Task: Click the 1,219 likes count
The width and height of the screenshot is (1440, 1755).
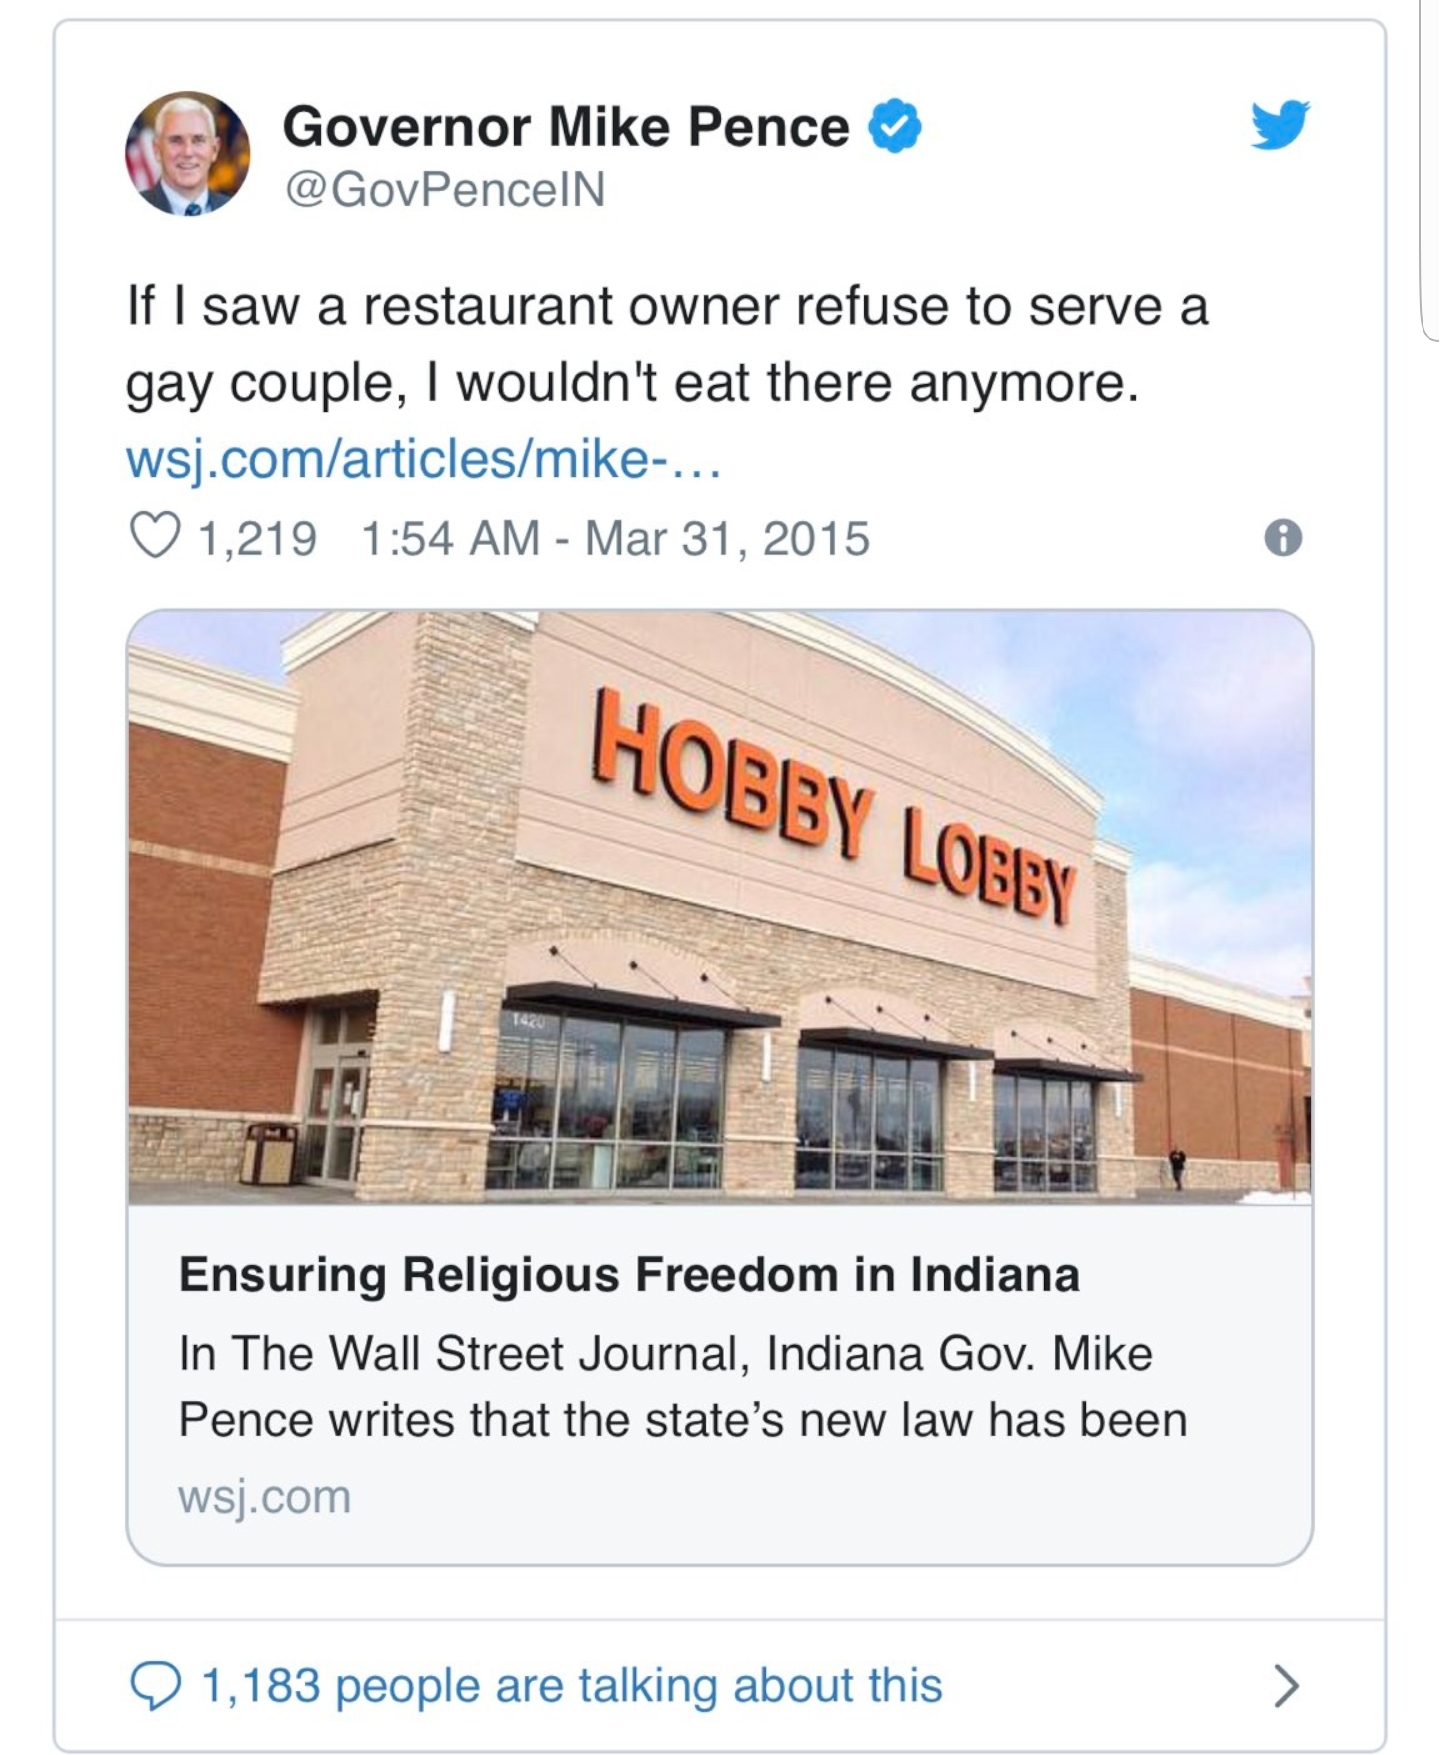Action: click(258, 538)
